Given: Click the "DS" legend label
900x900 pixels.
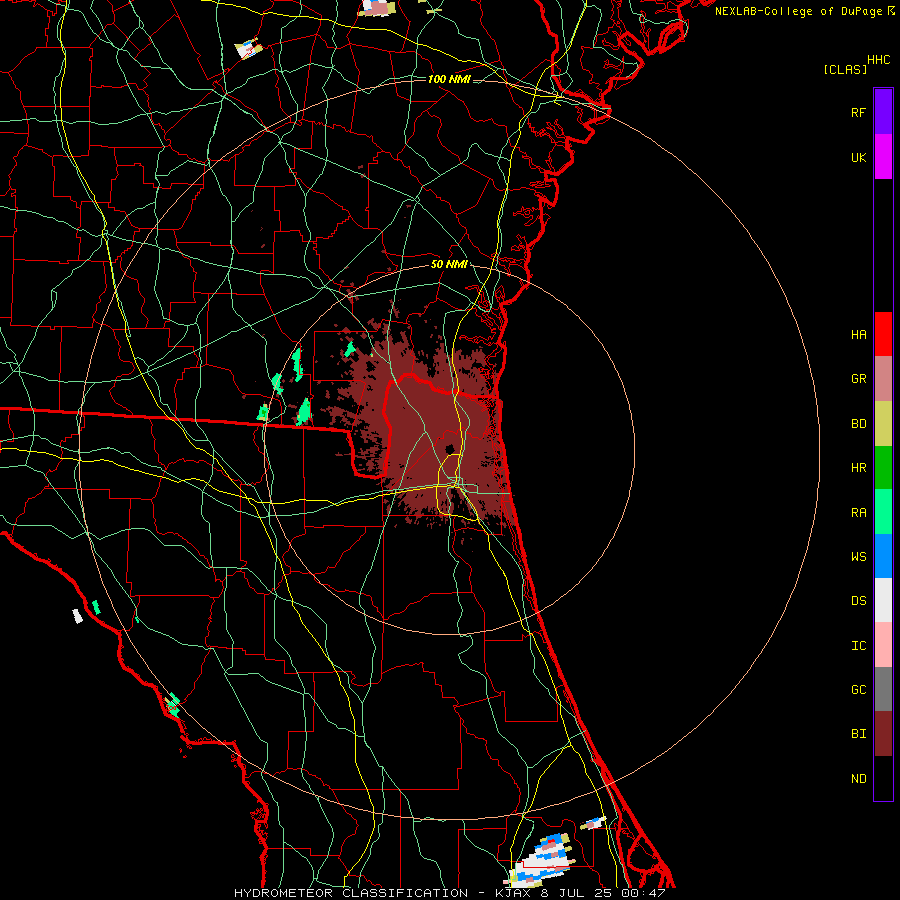Looking at the screenshot, I should [858, 600].
